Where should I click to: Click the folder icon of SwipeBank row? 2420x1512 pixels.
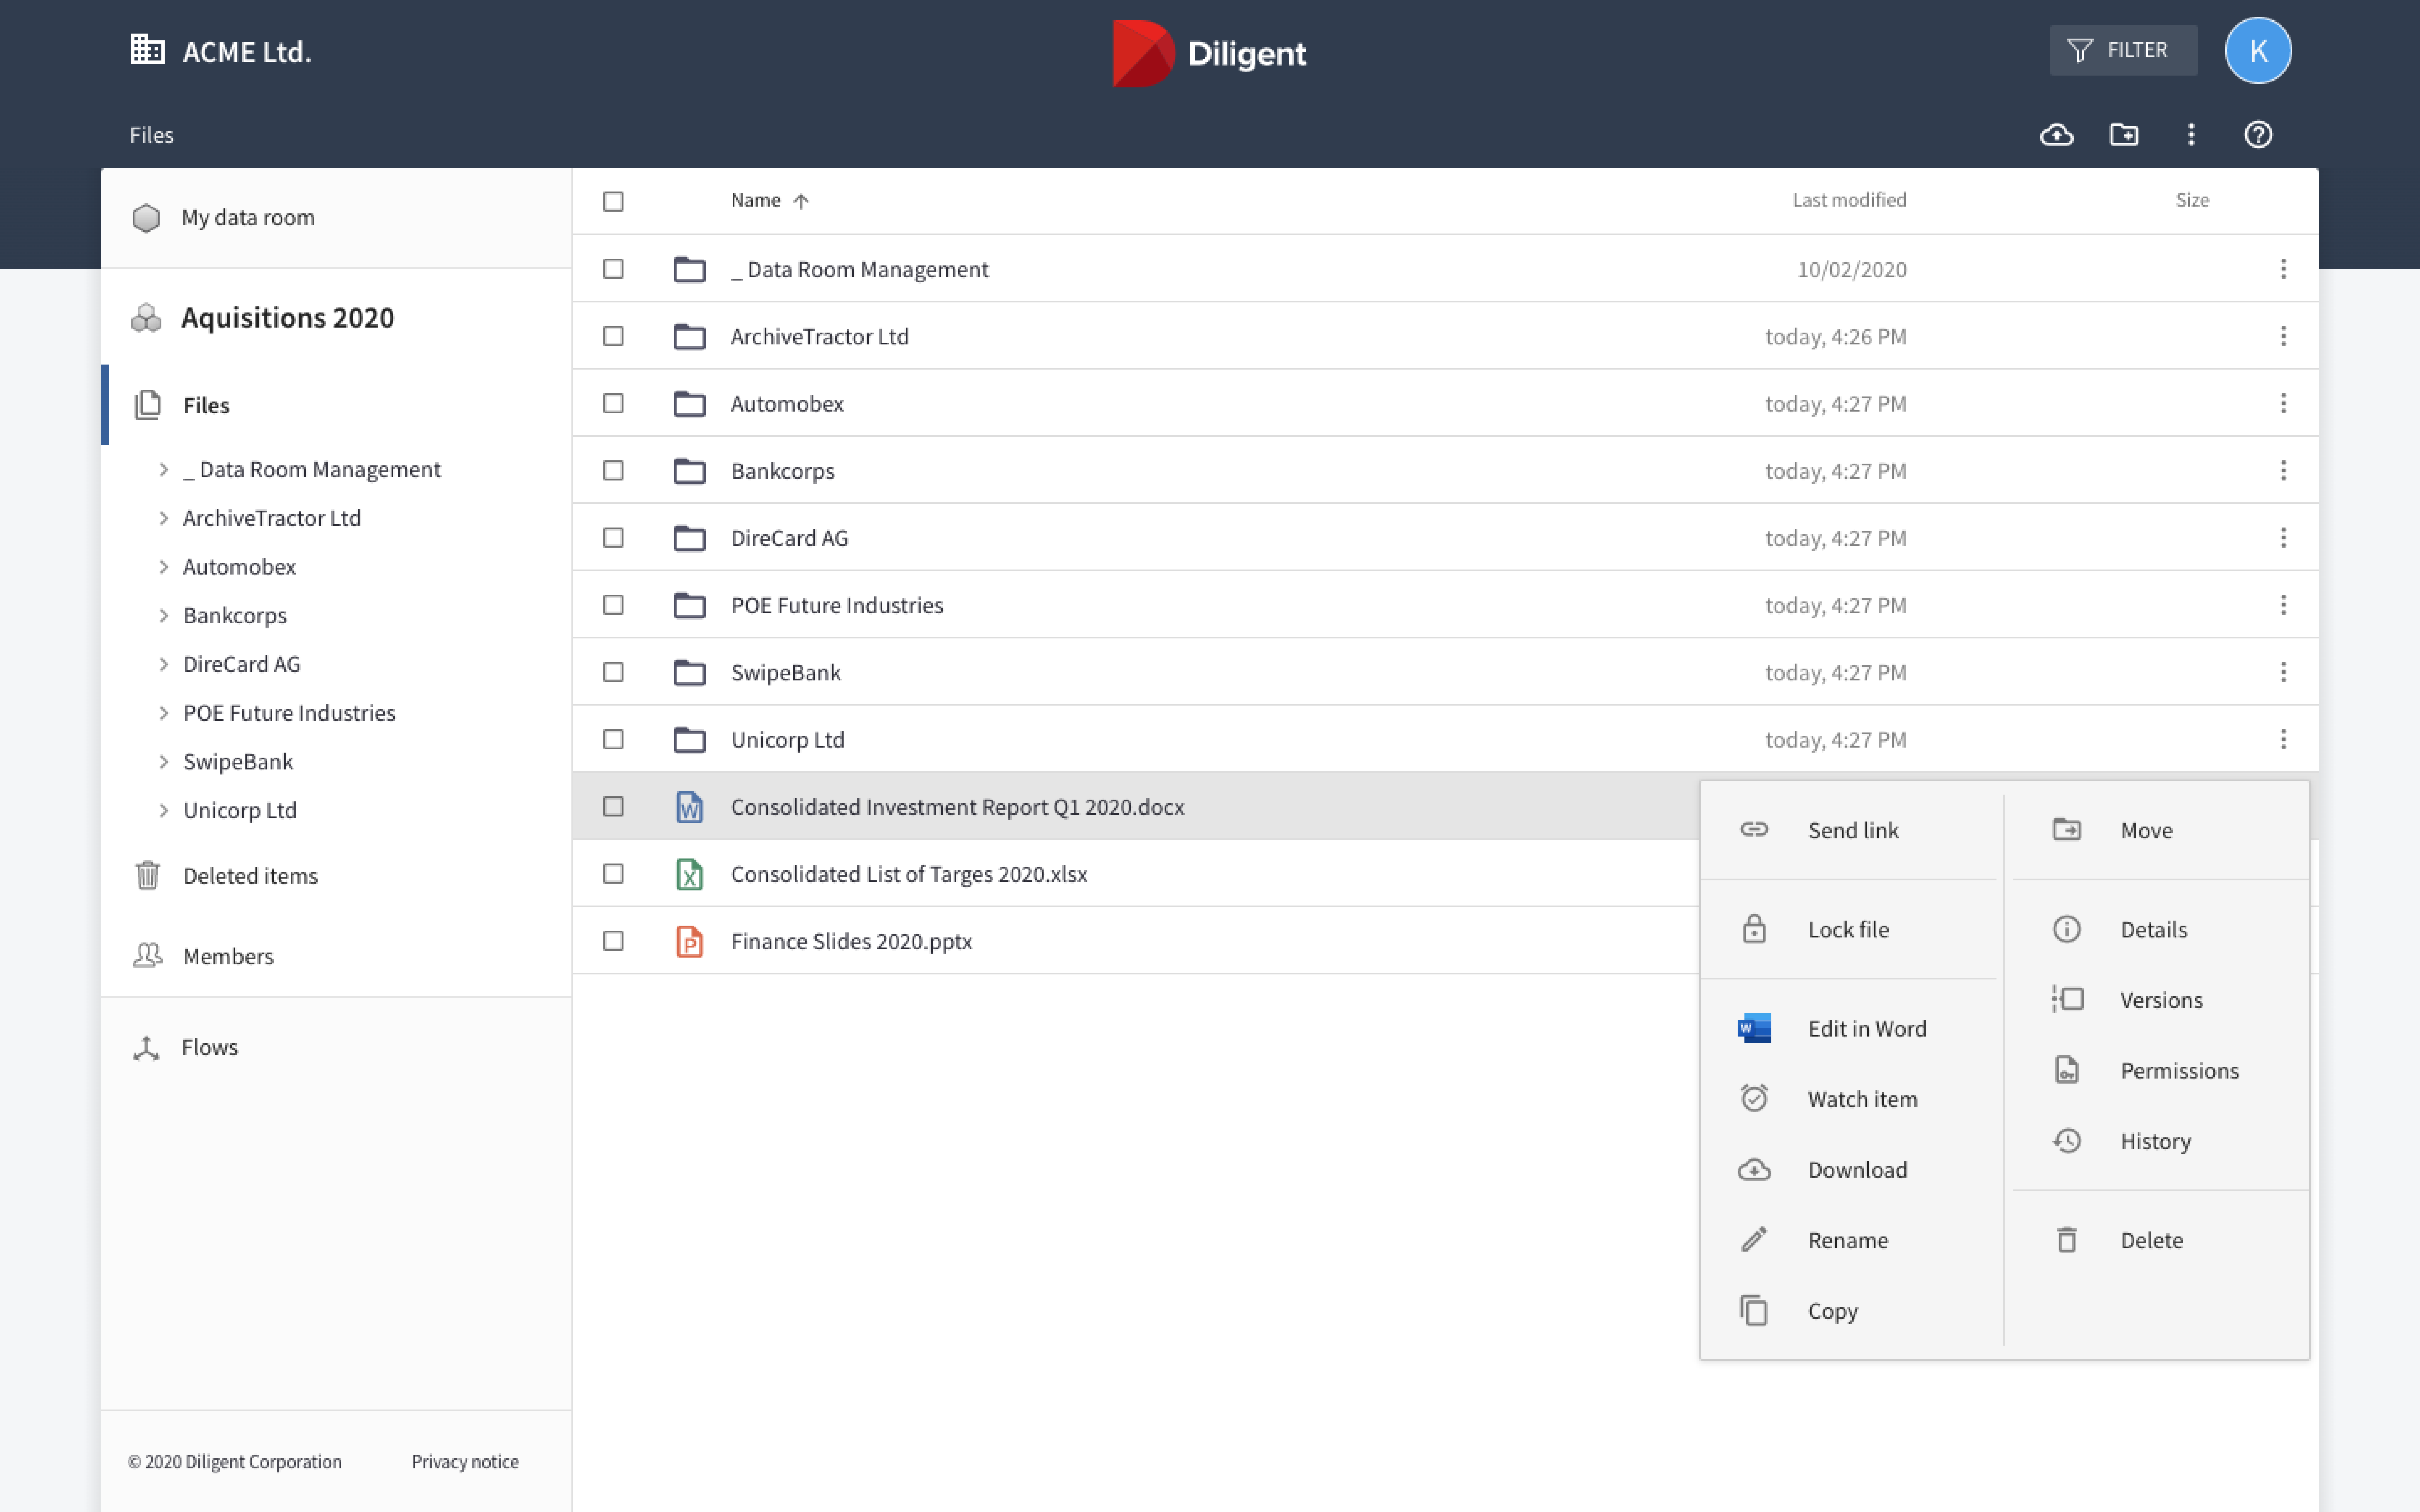689,672
